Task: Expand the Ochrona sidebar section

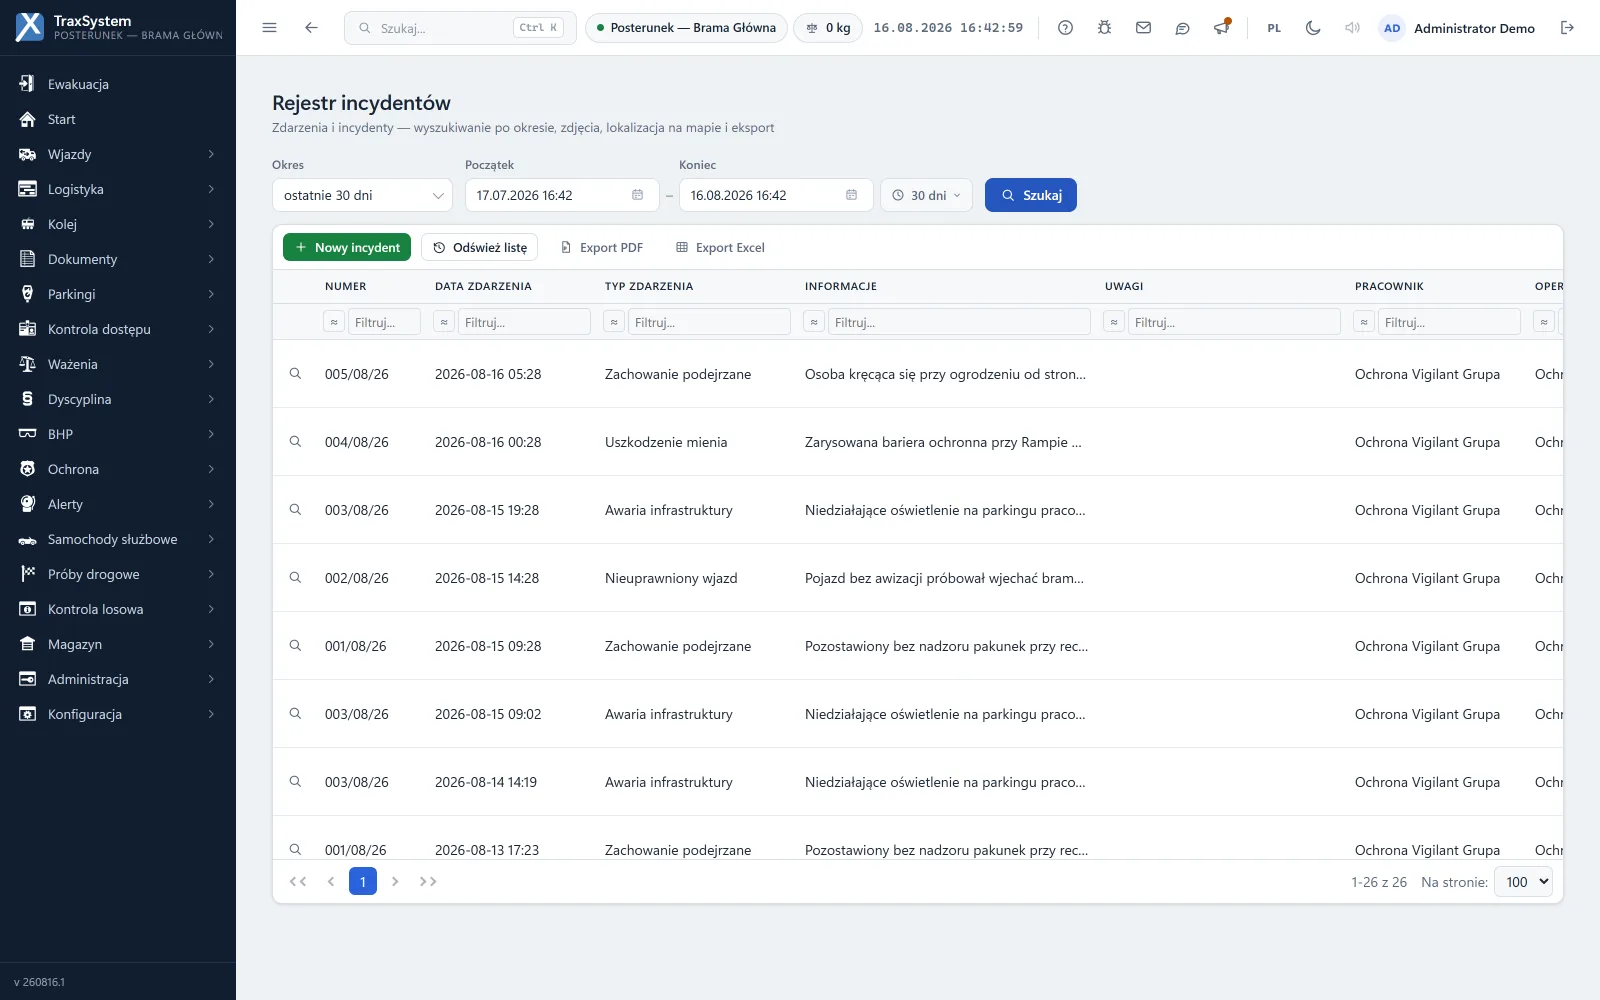Action: (x=118, y=469)
